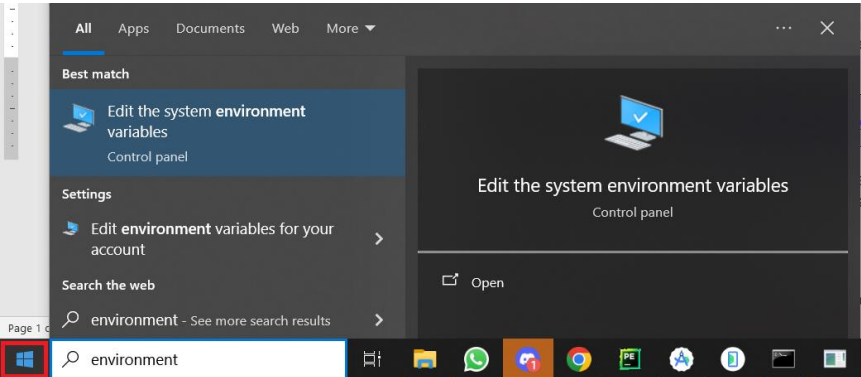Open the phone emulator taskbar icon
The image size is (861, 377).
pos(733,359)
